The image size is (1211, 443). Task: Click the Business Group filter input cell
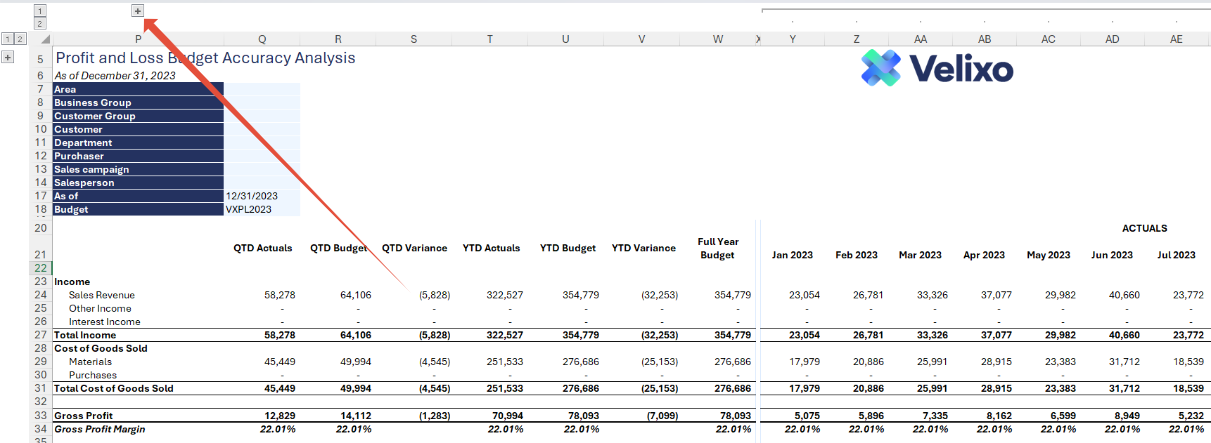(x=262, y=102)
